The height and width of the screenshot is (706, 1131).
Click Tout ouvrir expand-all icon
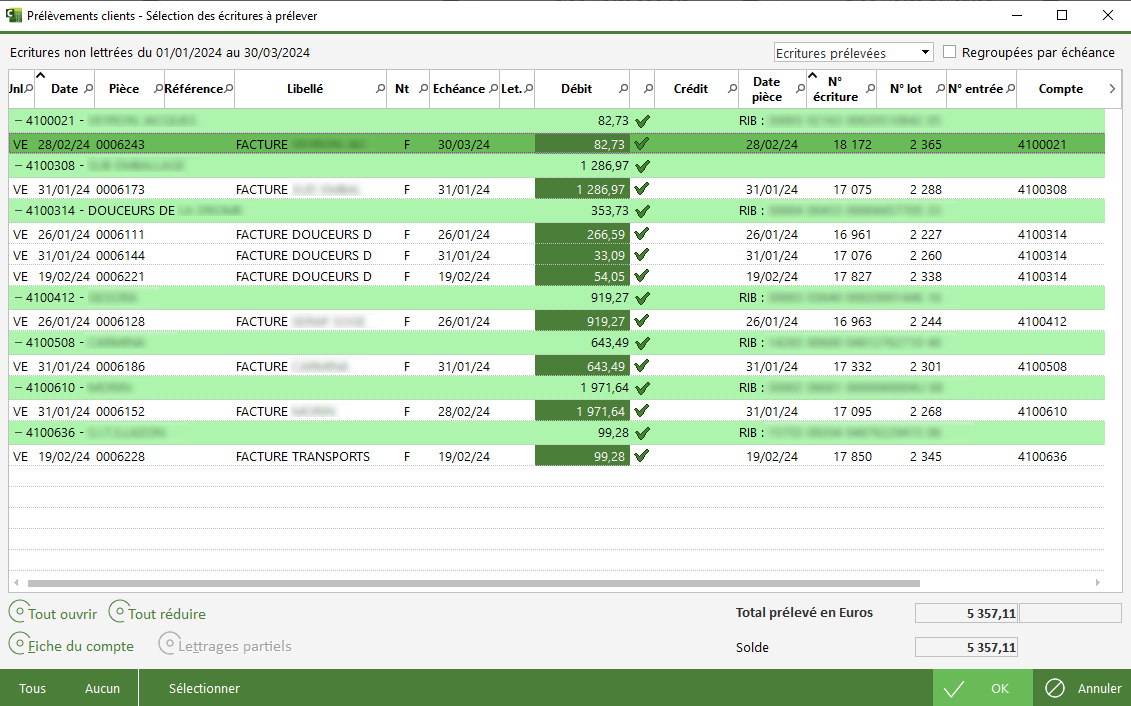click(19, 612)
